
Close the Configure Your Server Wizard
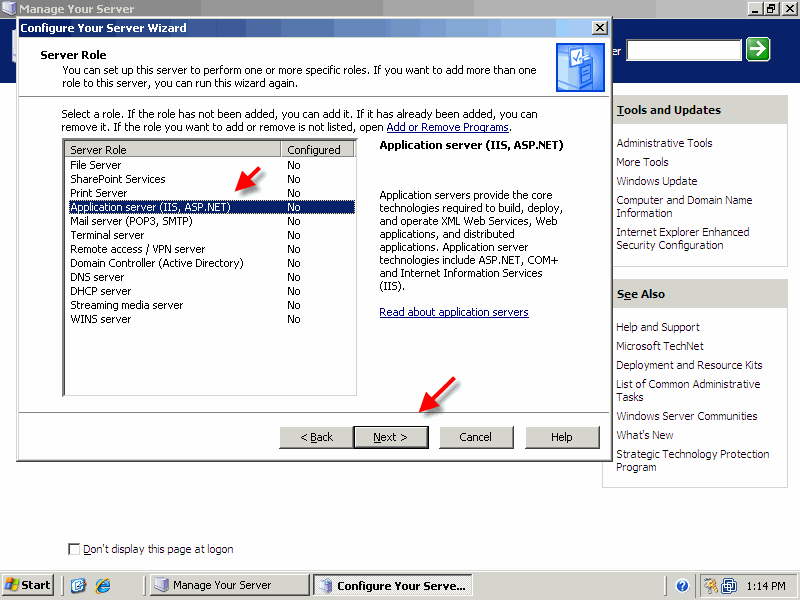click(x=600, y=28)
